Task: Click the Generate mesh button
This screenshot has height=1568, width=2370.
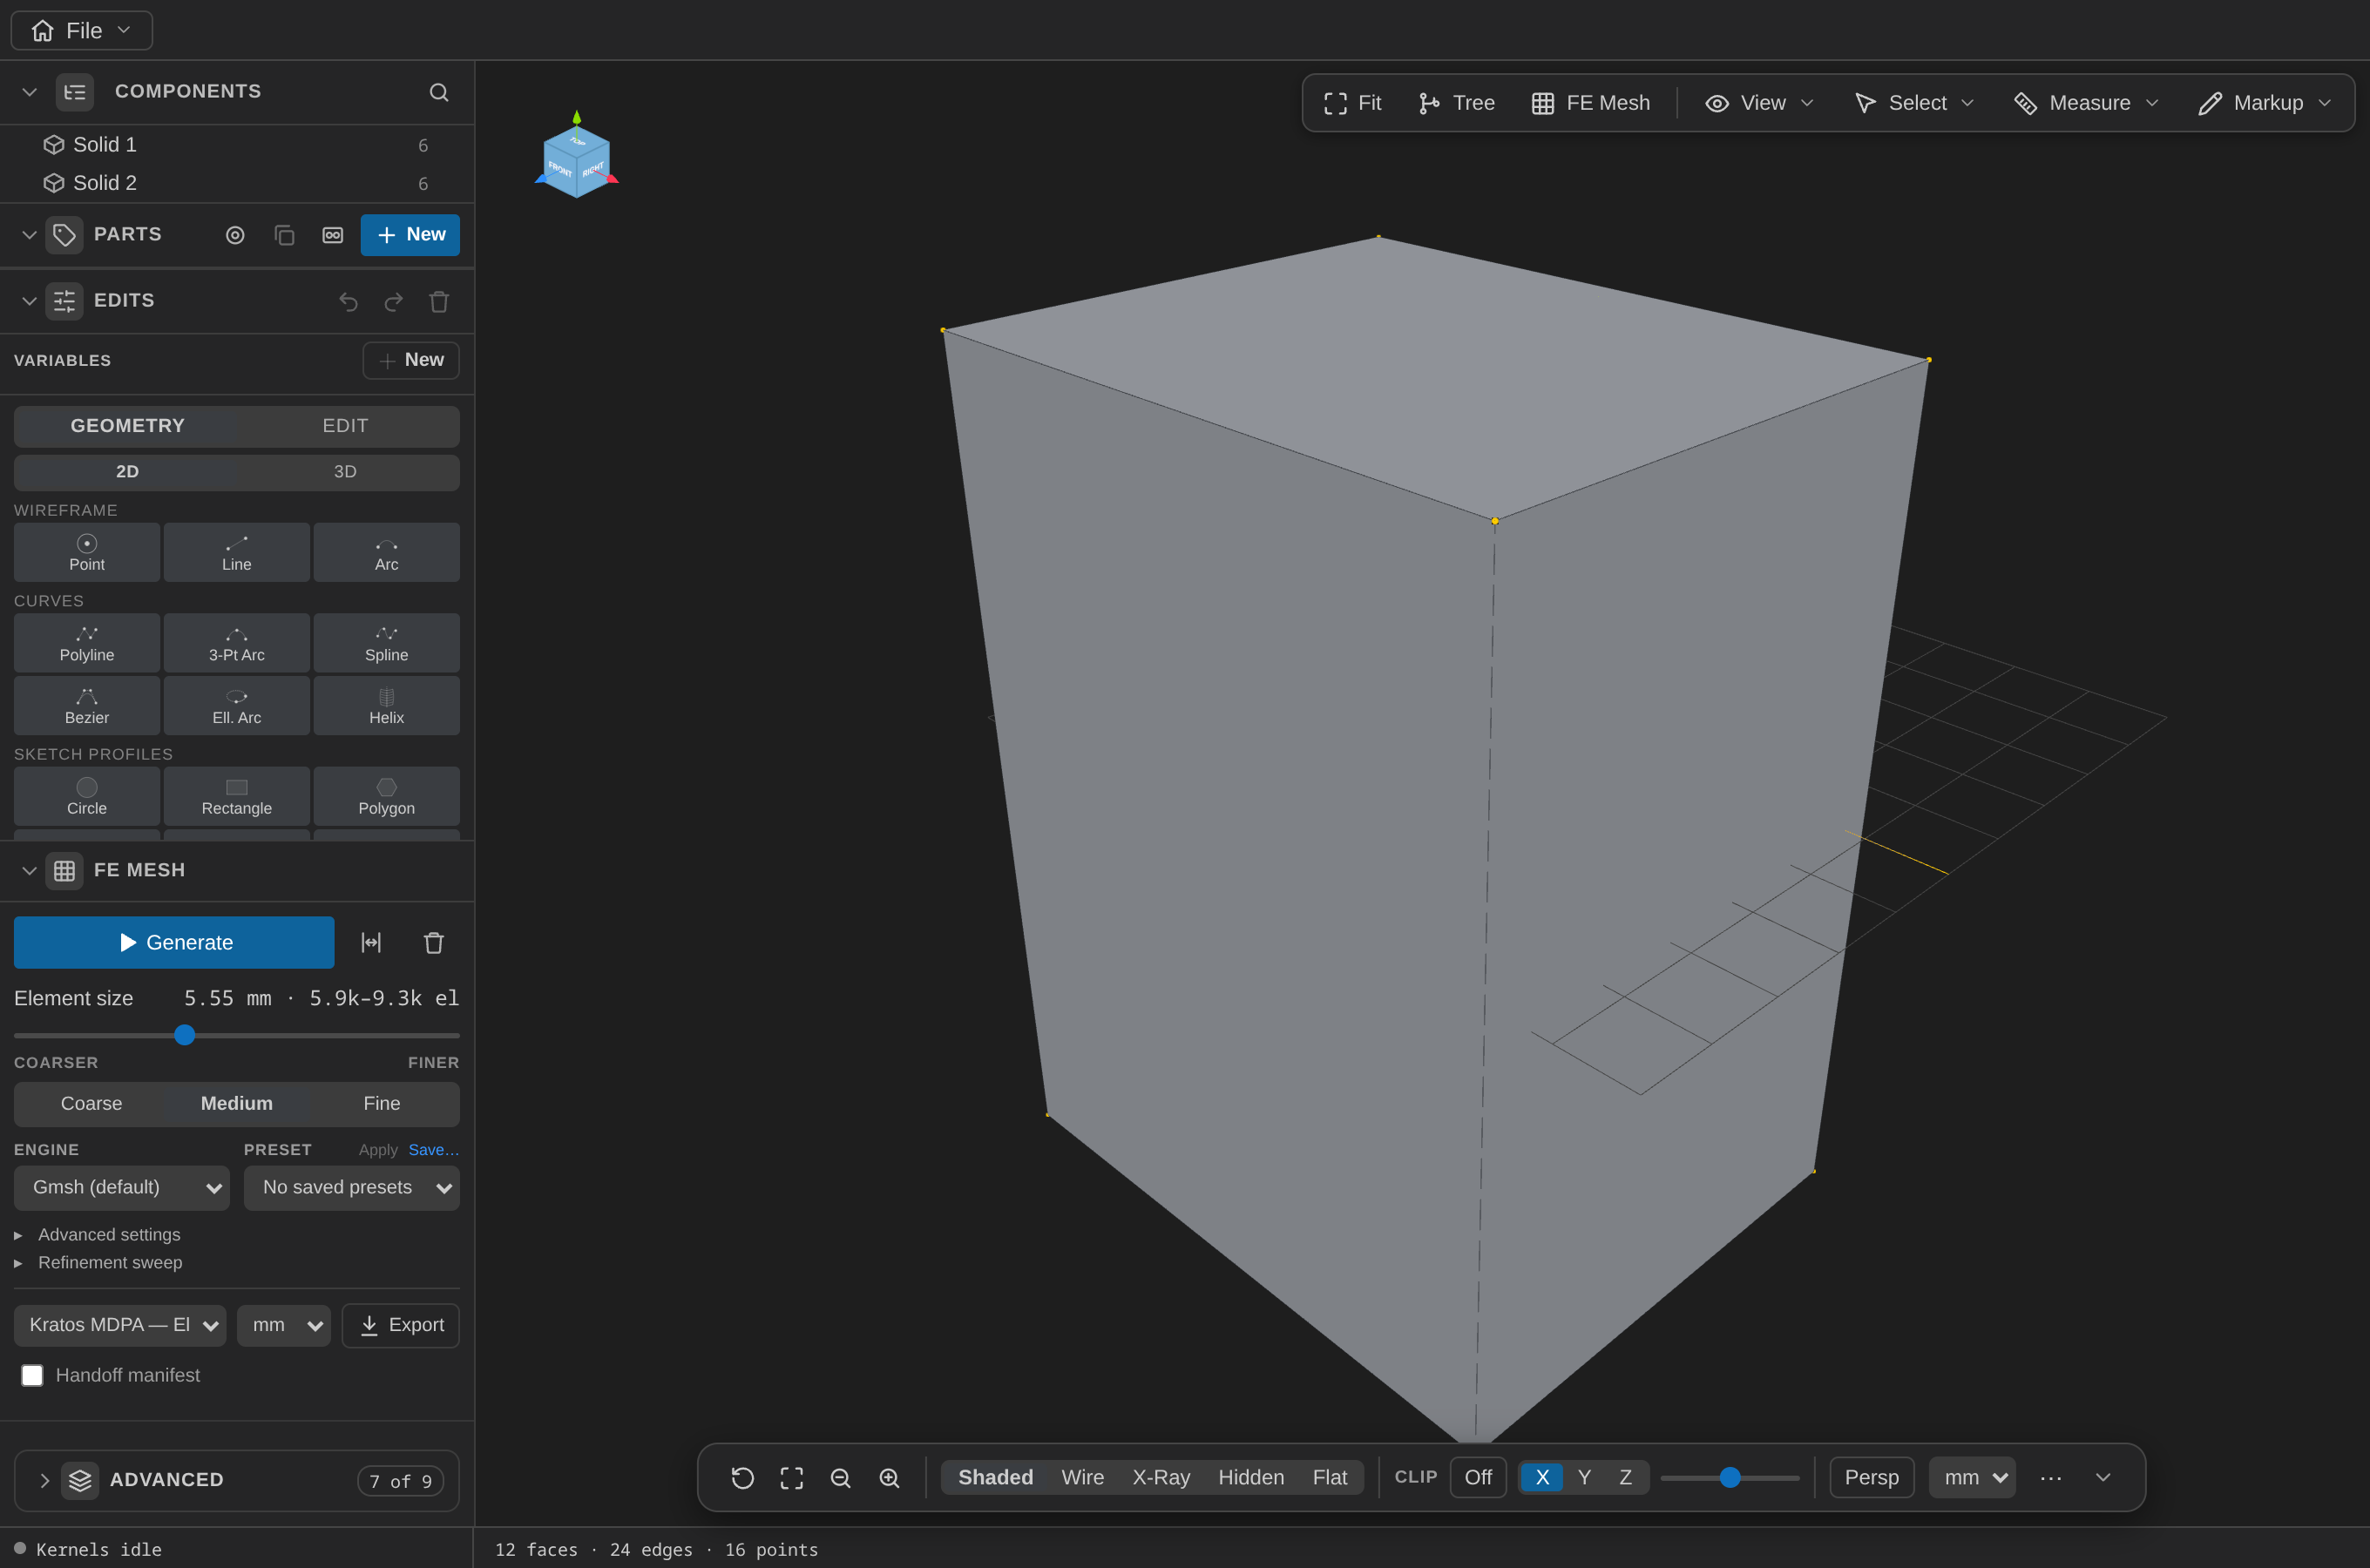Action: pyautogui.click(x=174, y=942)
